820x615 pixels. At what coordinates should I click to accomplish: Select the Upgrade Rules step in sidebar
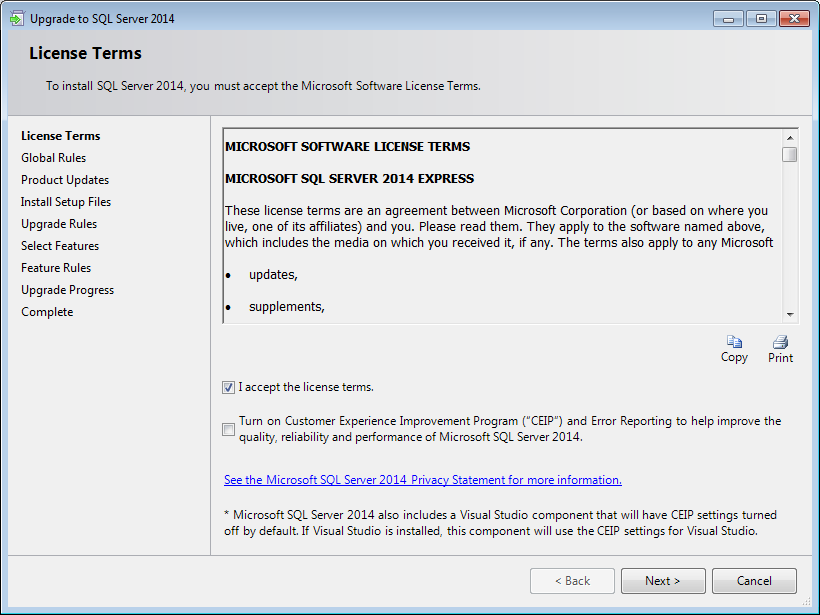[59, 224]
